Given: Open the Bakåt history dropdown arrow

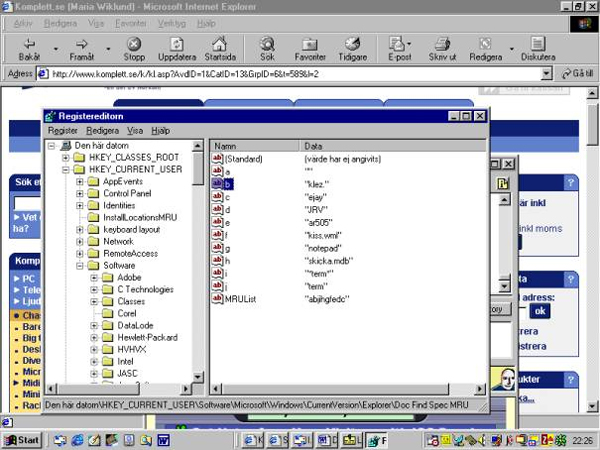Looking at the screenshot, I should (x=56, y=49).
